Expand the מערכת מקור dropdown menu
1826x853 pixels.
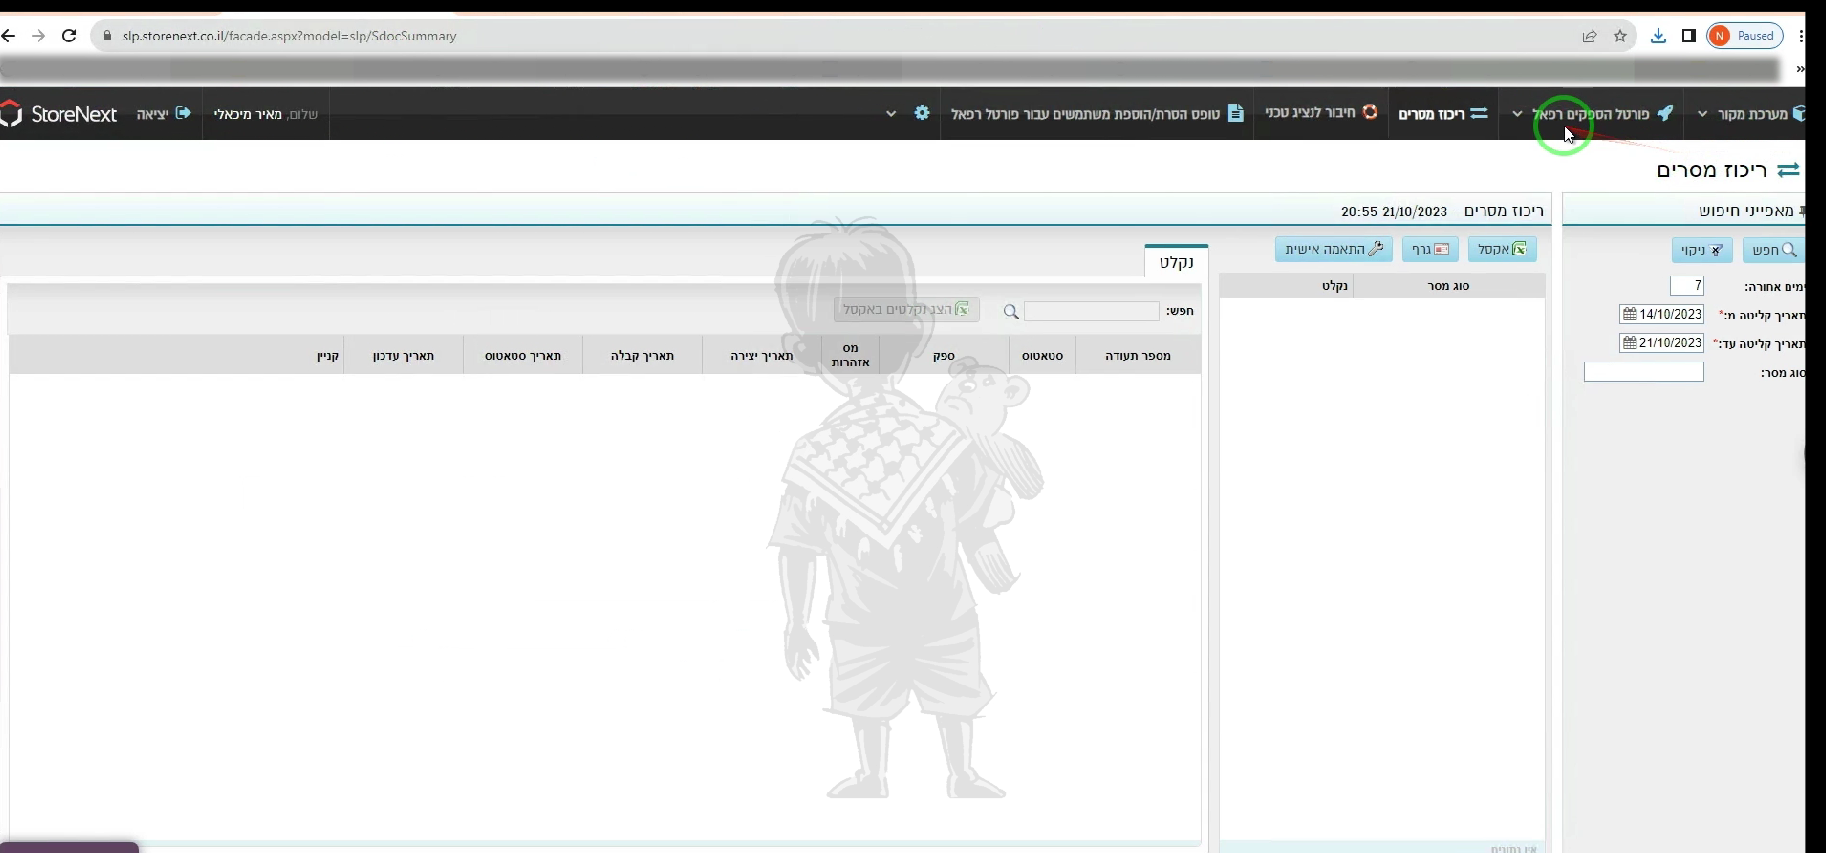coord(1702,114)
